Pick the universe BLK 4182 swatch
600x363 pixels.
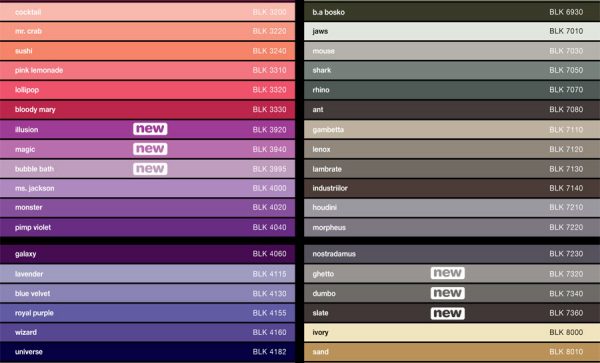(x=147, y=352)
